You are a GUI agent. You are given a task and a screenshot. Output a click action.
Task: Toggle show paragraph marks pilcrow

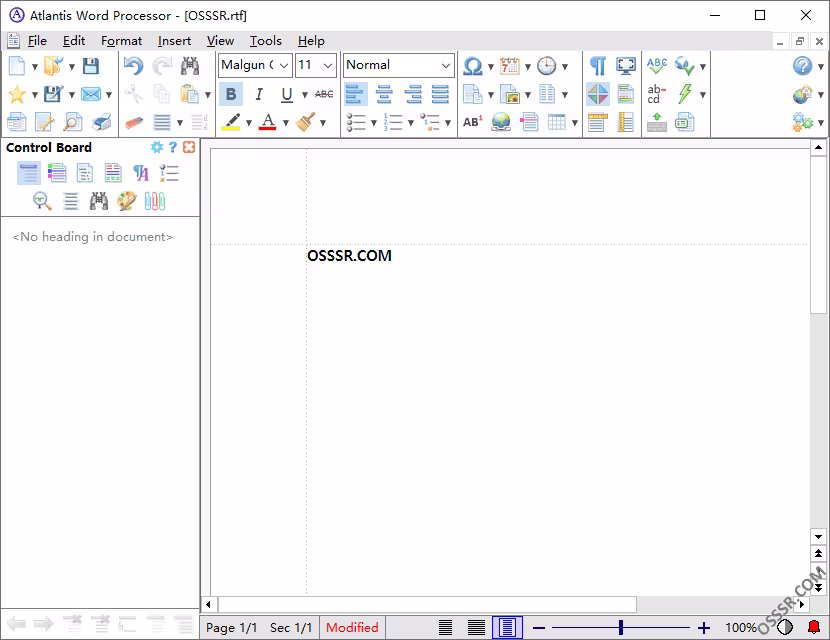pos(598,66)
